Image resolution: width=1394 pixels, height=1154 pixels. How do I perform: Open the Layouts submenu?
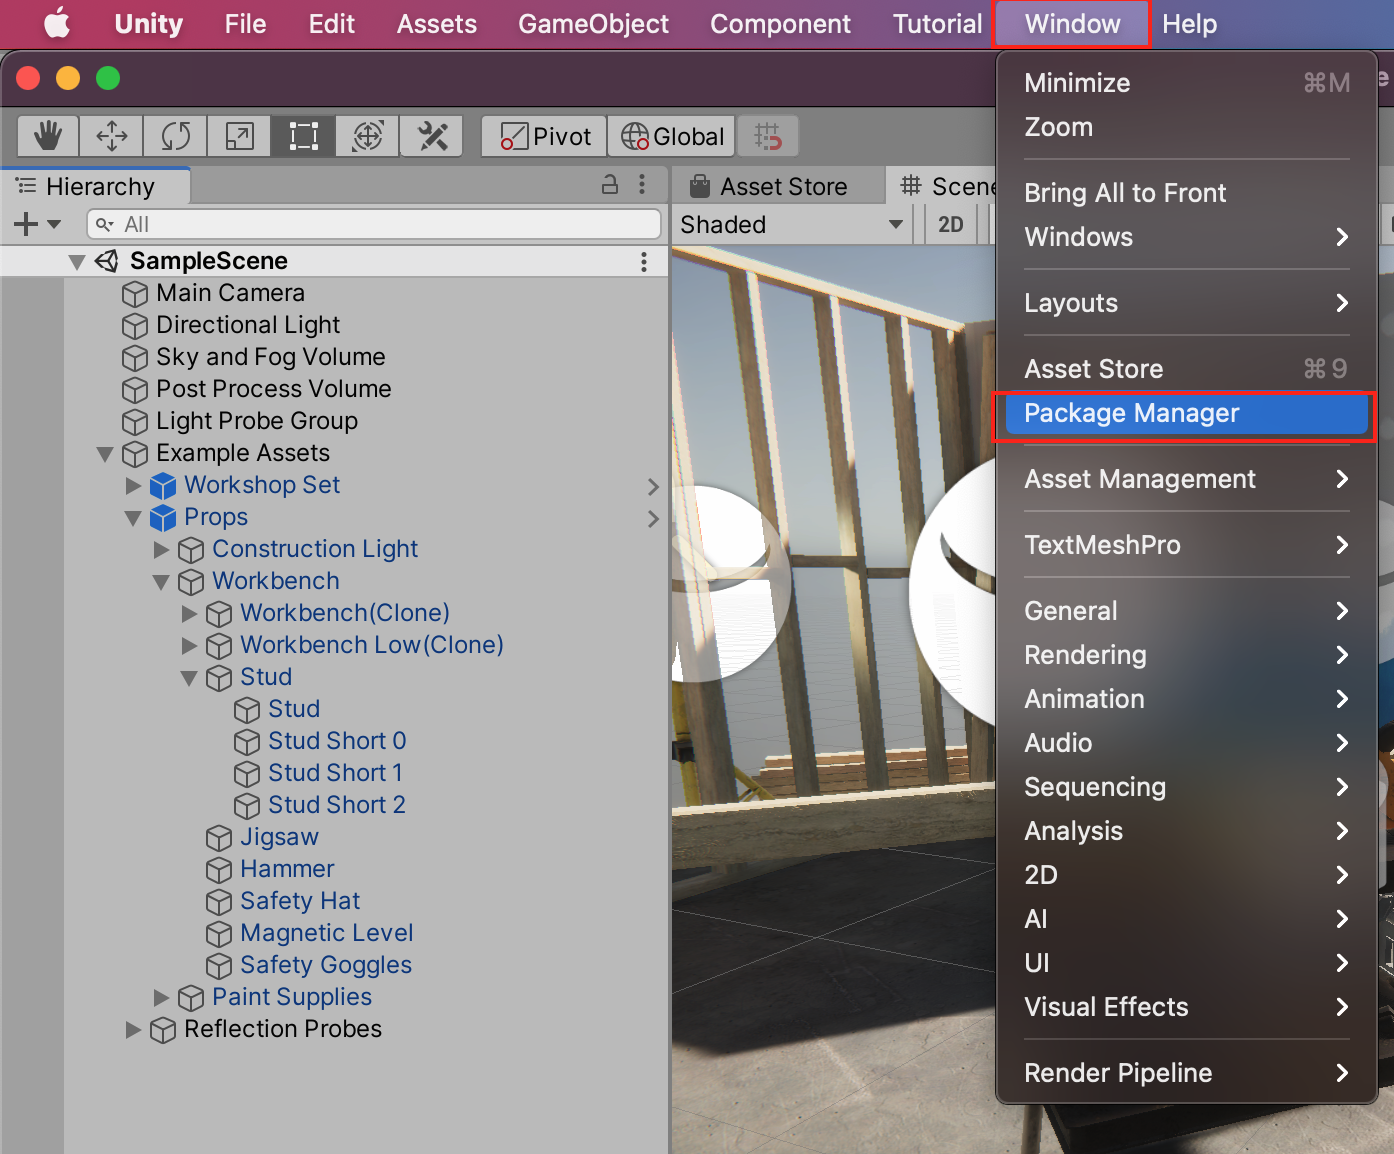click(x=1186, y=303)
